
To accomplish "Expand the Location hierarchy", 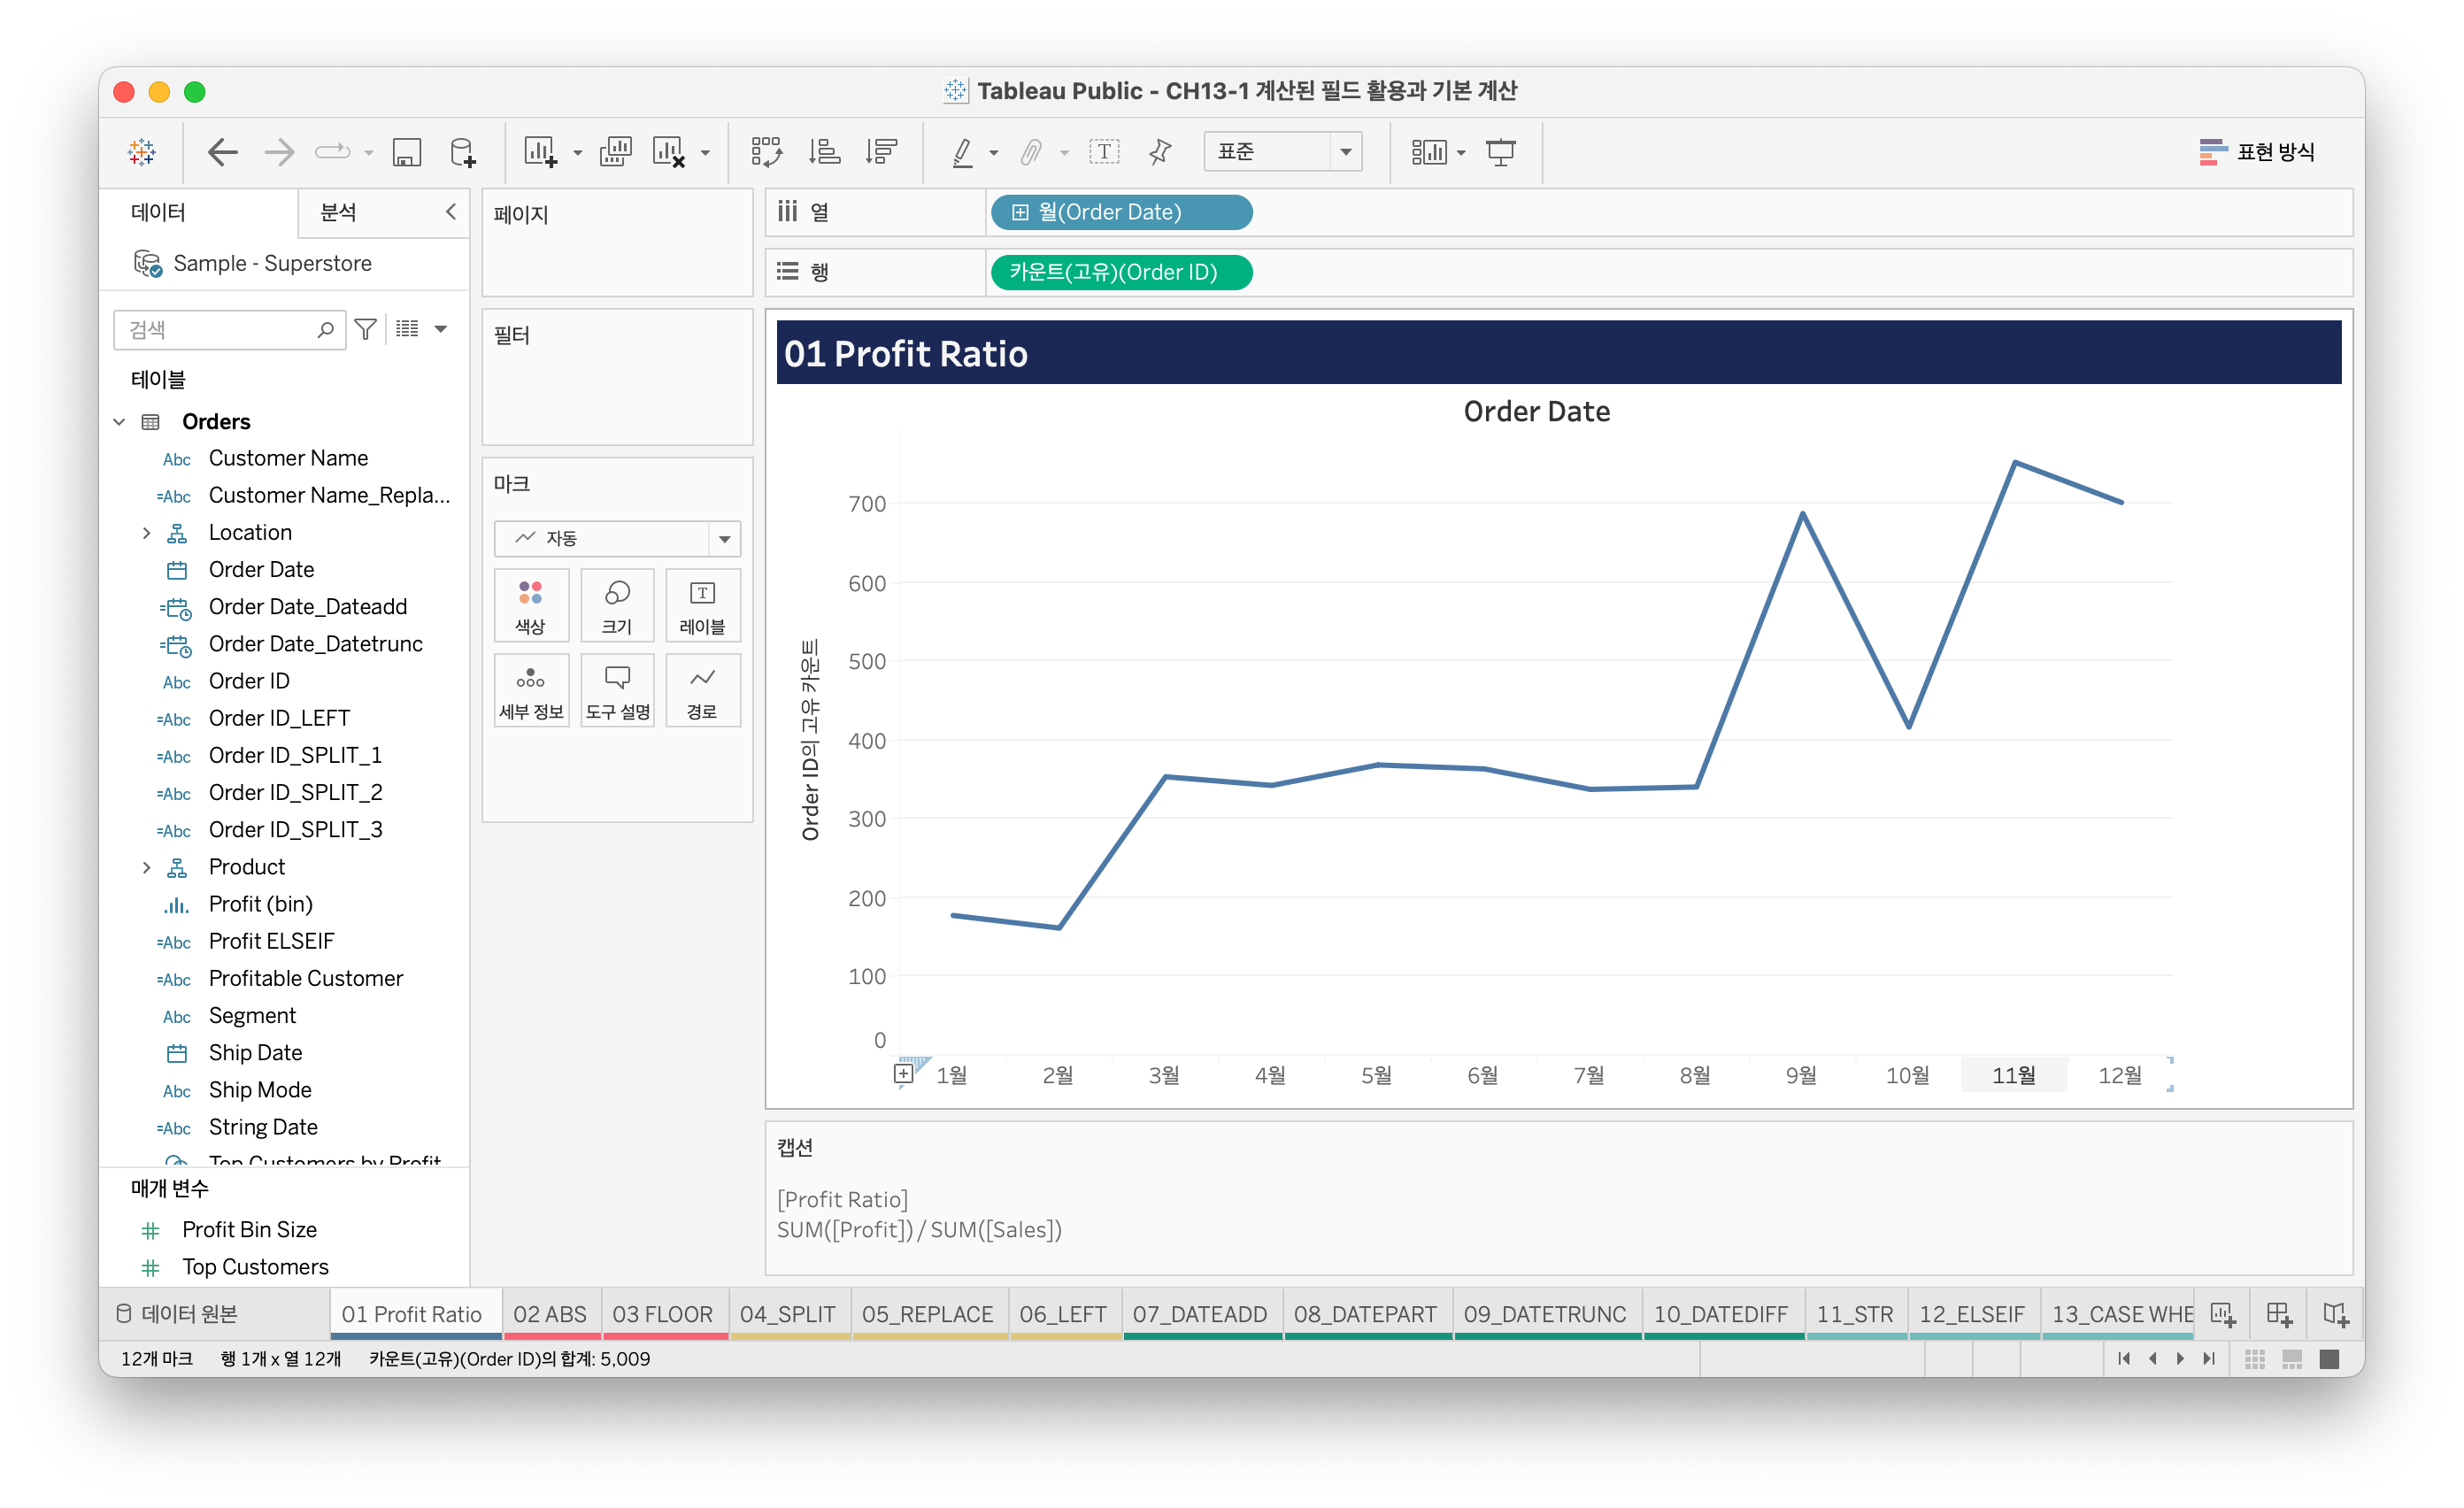I will click(x=147, y=533).
